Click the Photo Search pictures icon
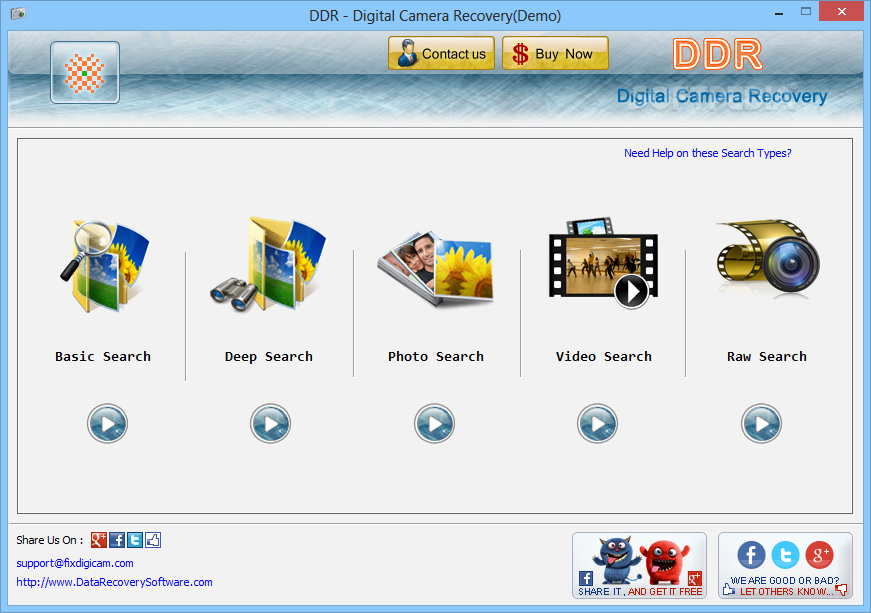The image size is (871, 613). [435, 268]
